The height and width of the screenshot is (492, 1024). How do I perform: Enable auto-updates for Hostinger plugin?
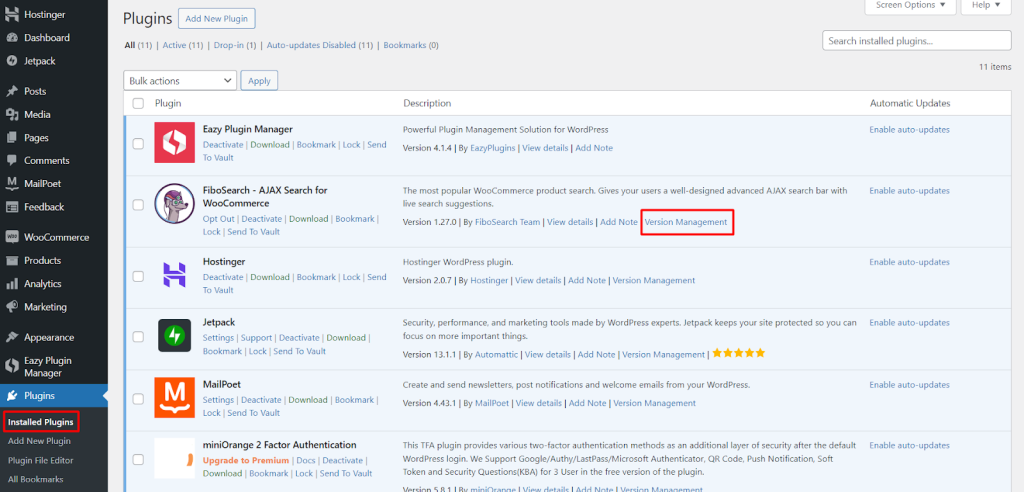[909, 262]
